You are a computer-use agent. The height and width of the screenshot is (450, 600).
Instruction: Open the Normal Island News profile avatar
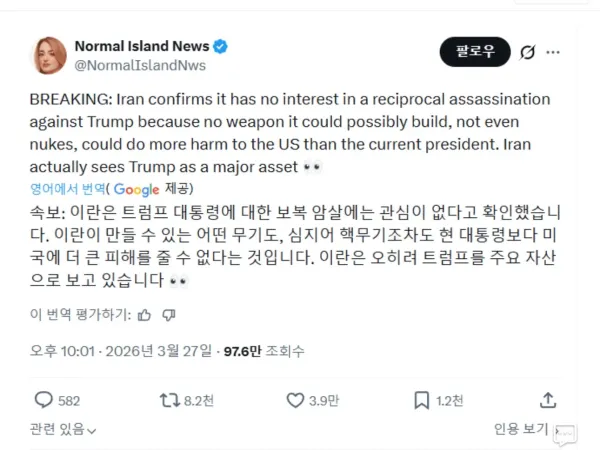click(x=49, y=56)
